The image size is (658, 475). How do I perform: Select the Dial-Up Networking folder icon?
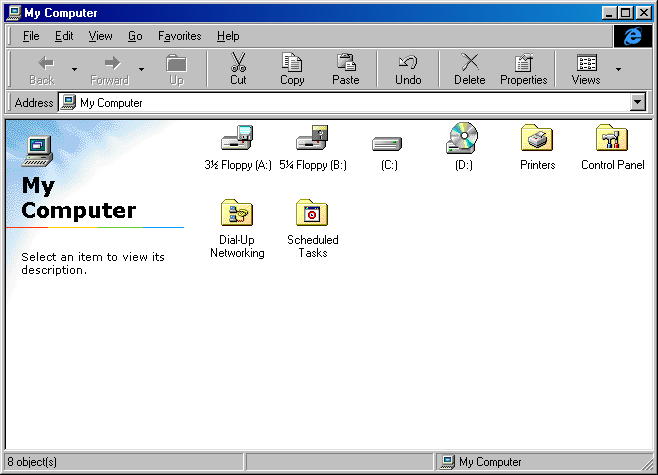237,213
